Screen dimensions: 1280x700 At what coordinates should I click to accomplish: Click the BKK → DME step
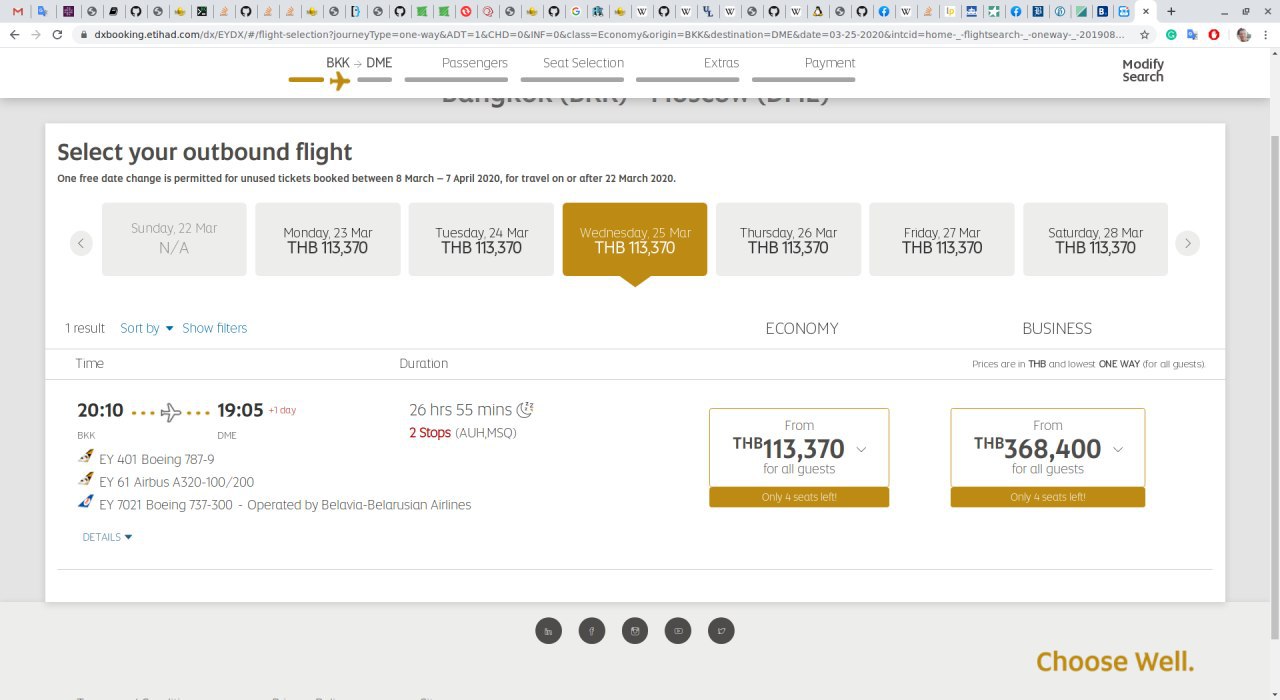pyautogui.click(x=359, y=63)
